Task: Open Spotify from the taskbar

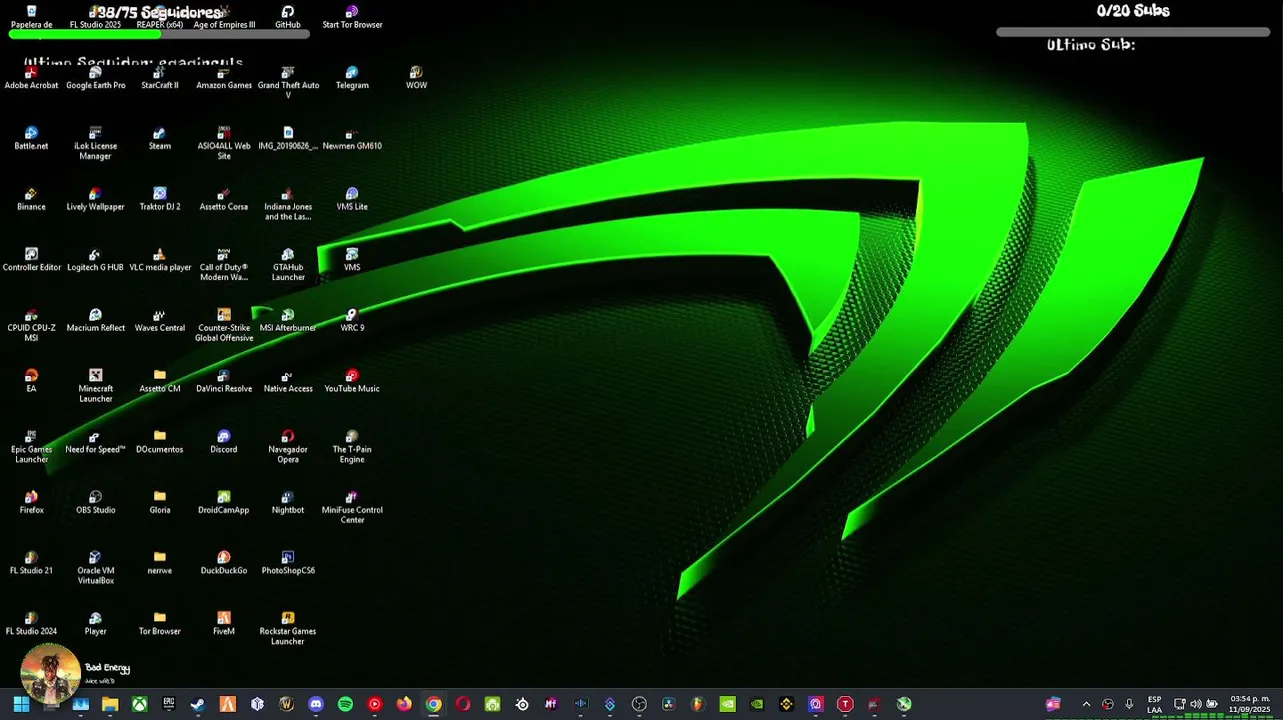Action: tap(345, 704)
